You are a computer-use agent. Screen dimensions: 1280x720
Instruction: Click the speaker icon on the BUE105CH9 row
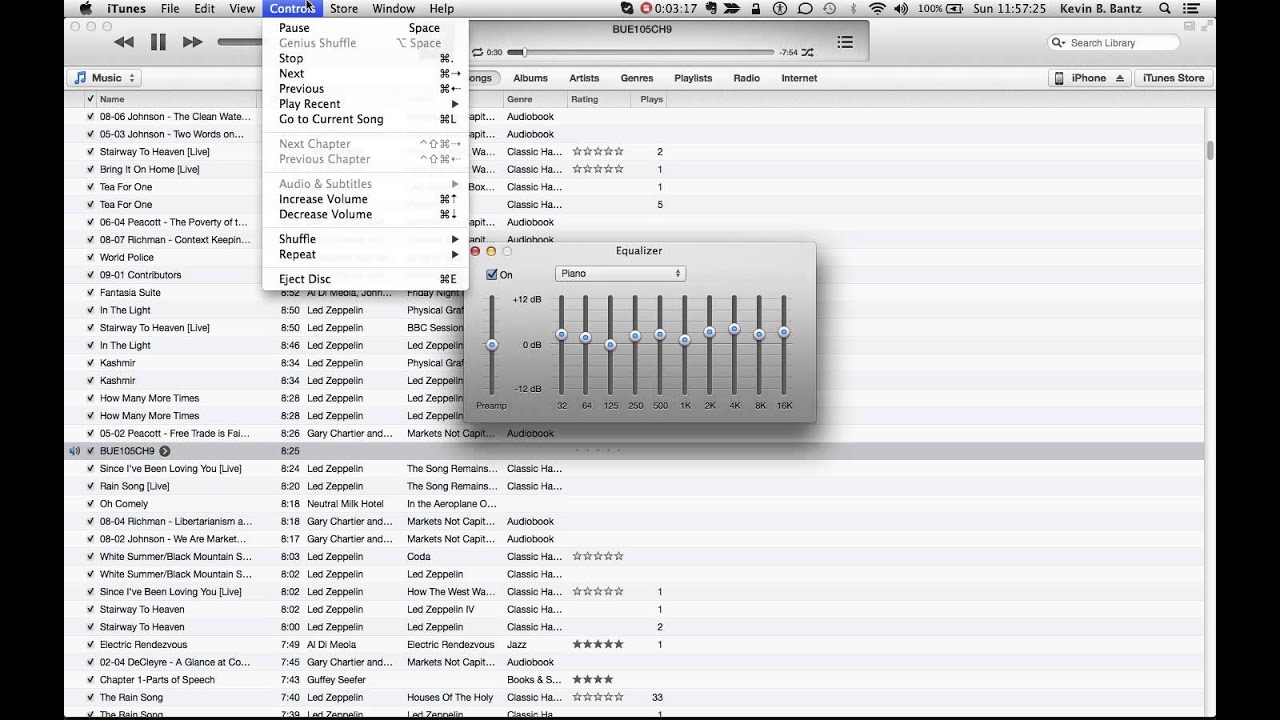(x=74, y=451)
